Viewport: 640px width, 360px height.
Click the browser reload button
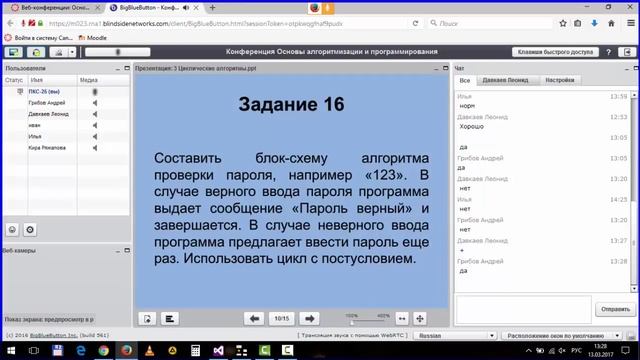(416, 23)
